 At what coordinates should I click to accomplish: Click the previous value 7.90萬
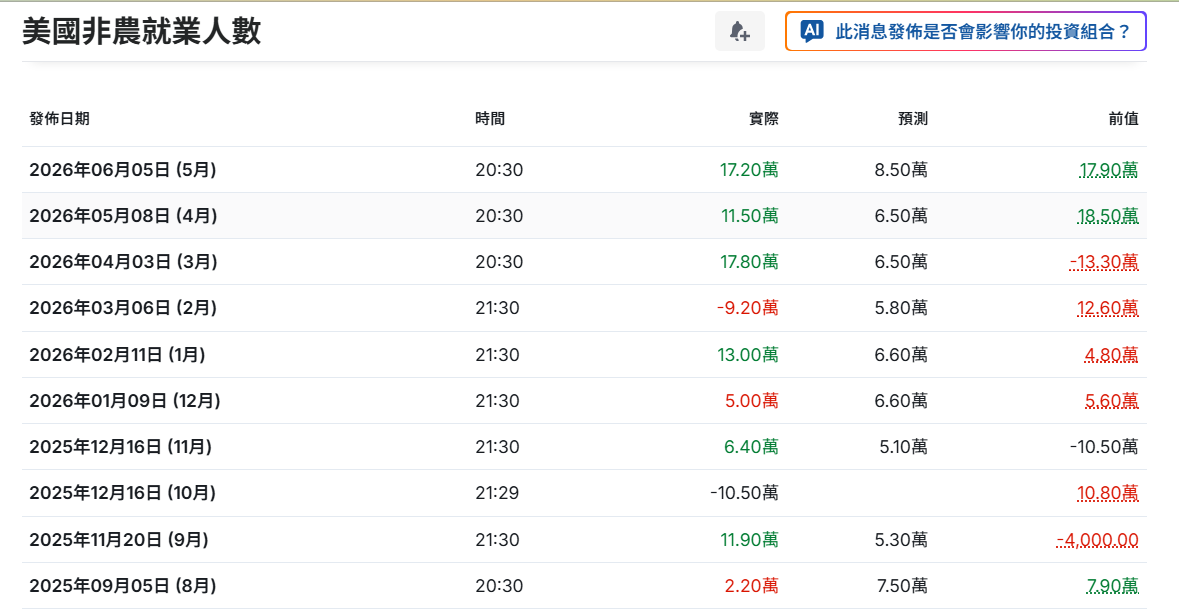1112,586
